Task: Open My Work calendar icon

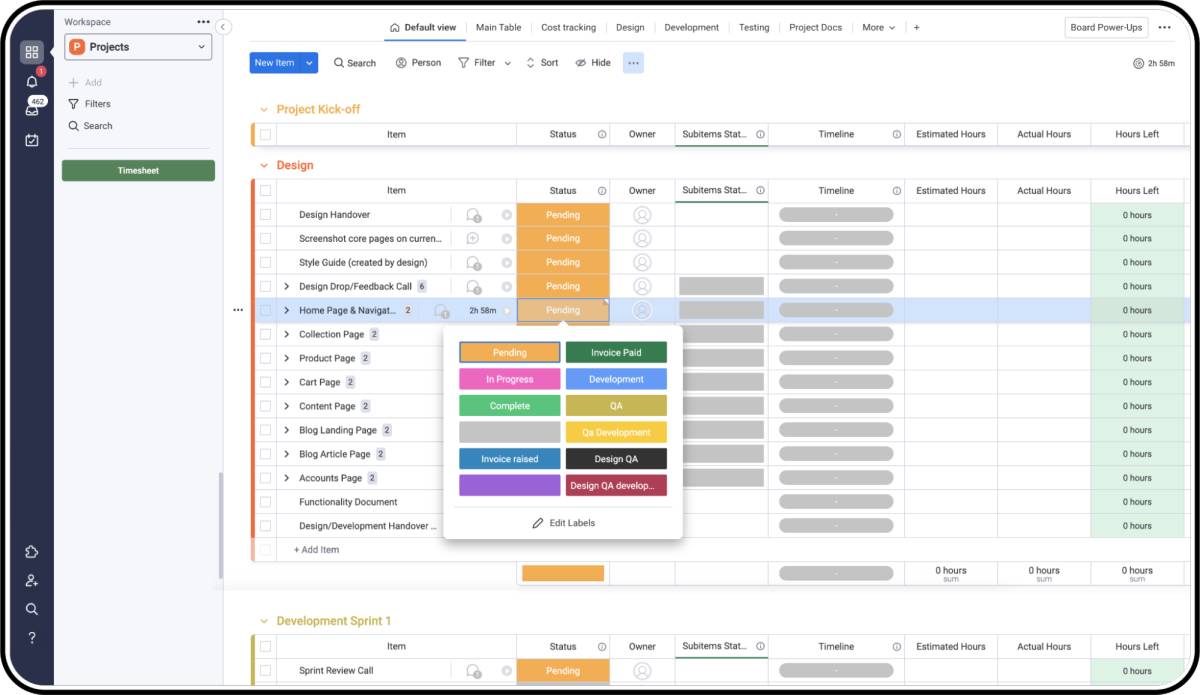Action: 32,140
